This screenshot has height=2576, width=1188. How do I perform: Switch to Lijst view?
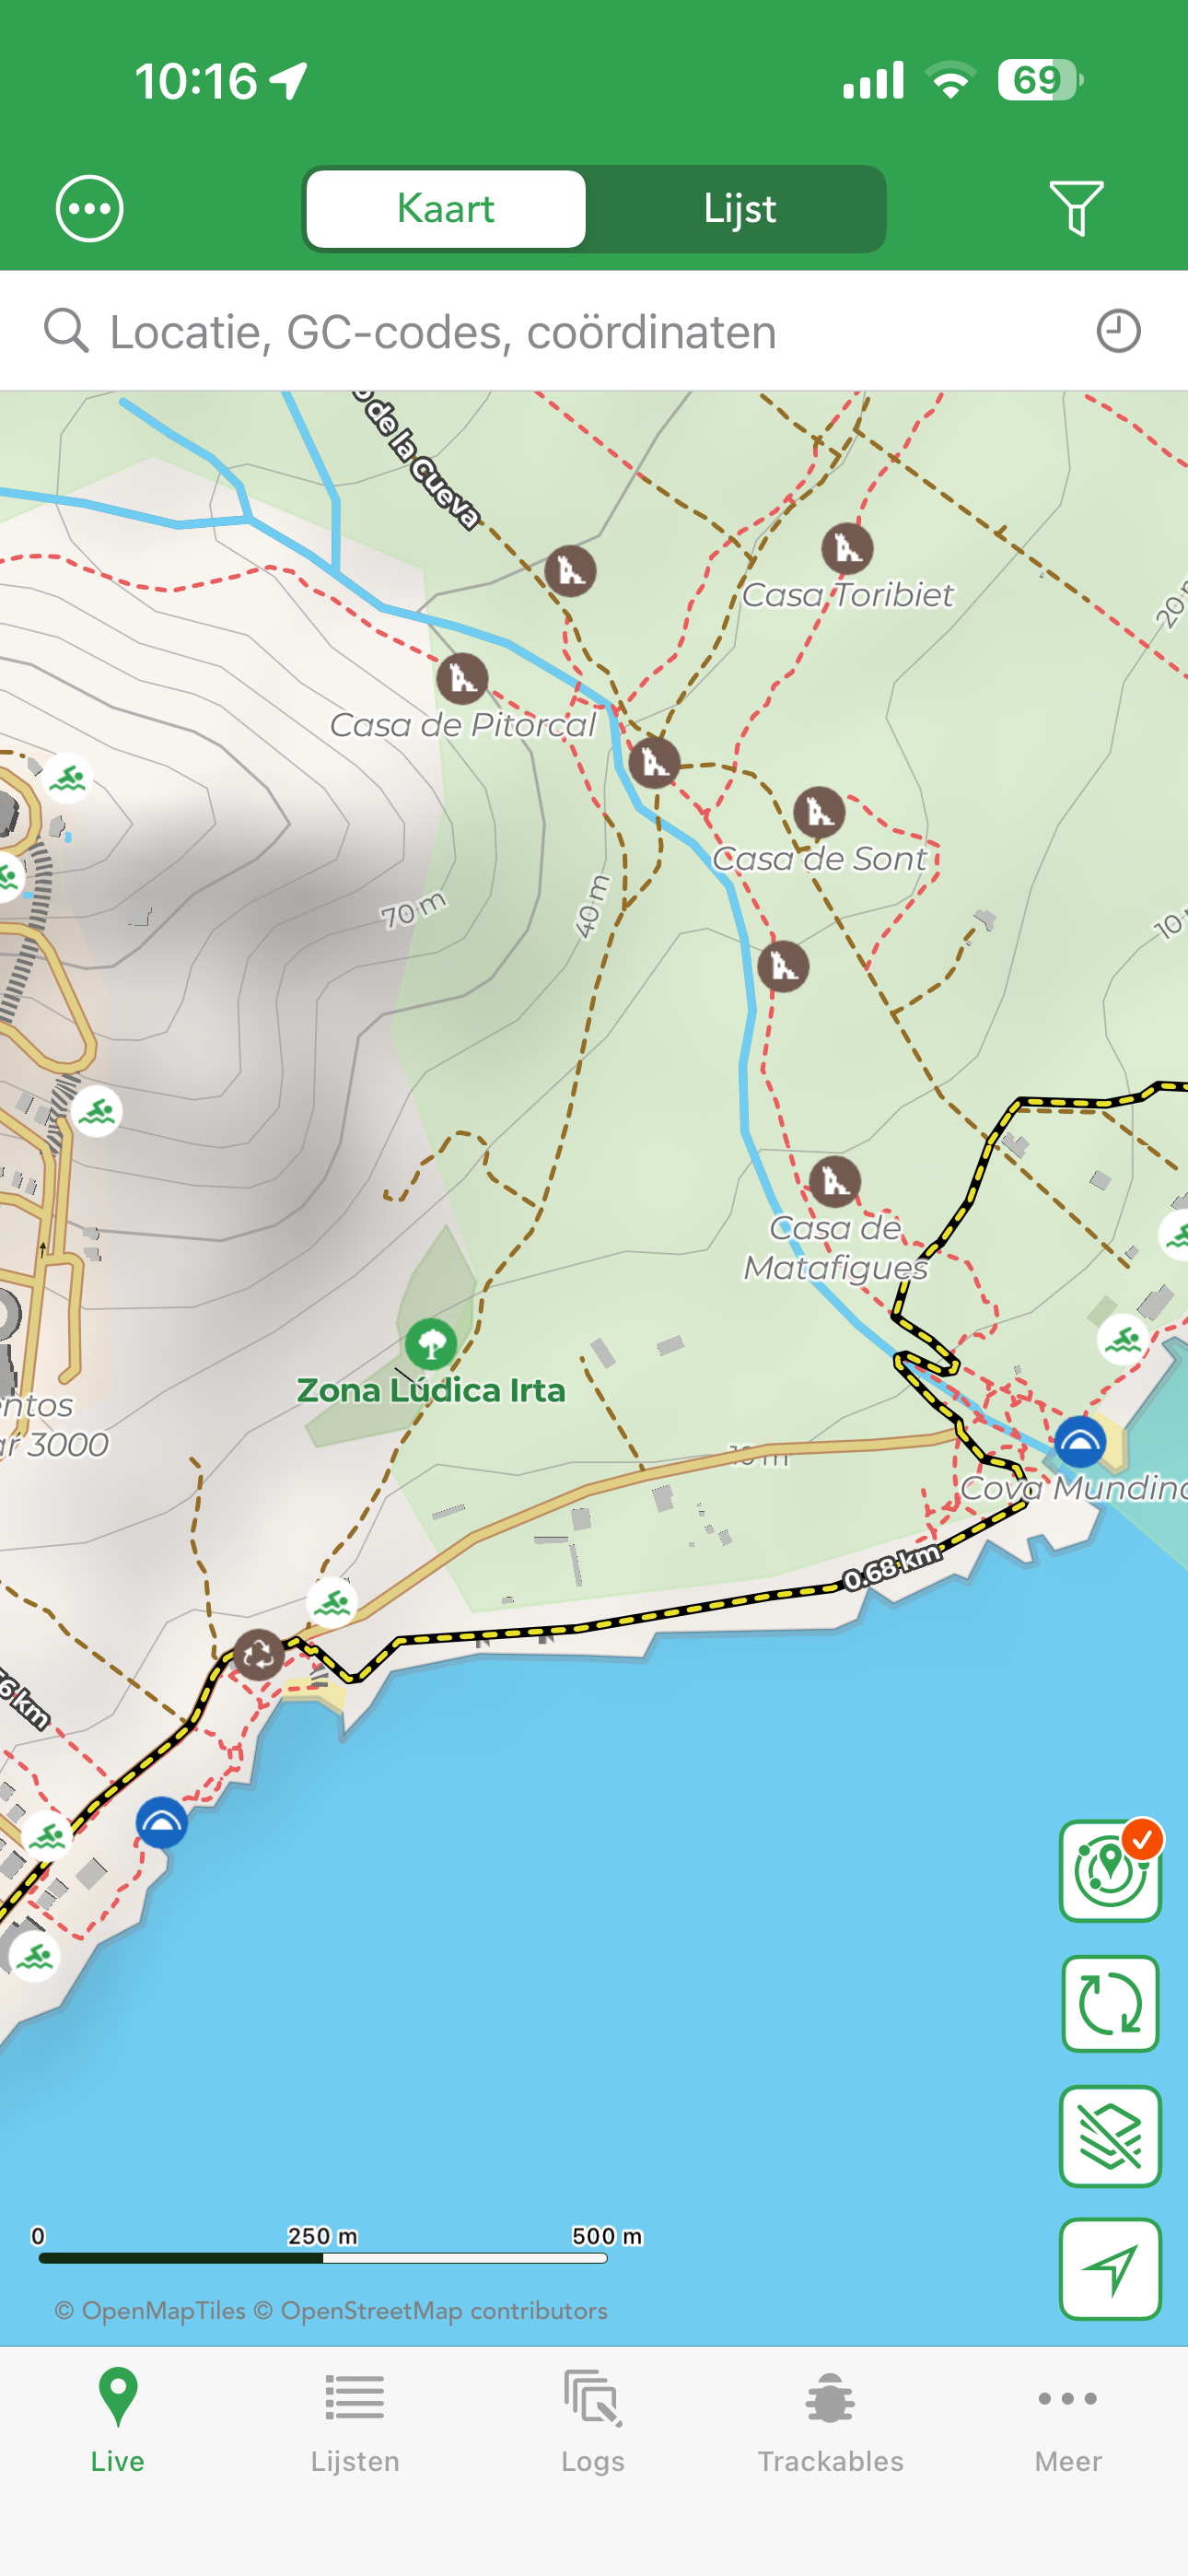[739, 208]
